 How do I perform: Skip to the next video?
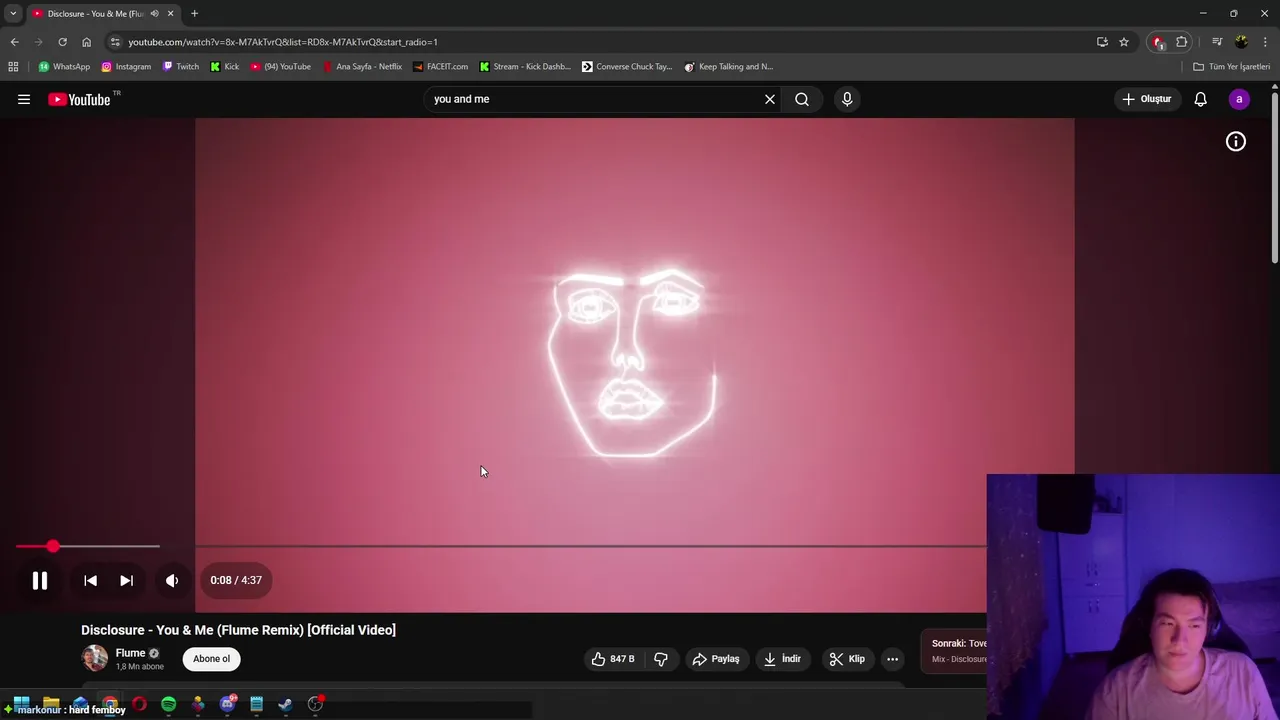pyautogui.click(x=126, y=580)
